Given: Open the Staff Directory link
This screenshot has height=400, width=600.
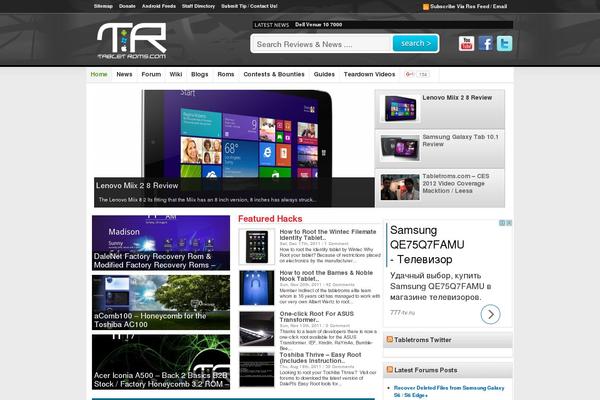Looking at the screenshot, I should click(x=198, y=6).
